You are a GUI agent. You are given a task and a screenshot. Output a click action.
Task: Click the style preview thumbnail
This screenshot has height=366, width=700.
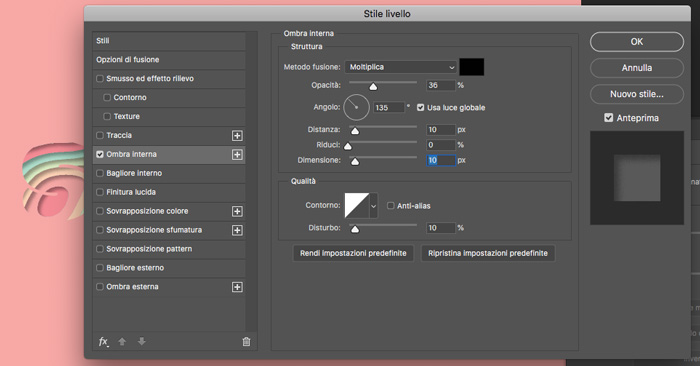click(637, 178)
